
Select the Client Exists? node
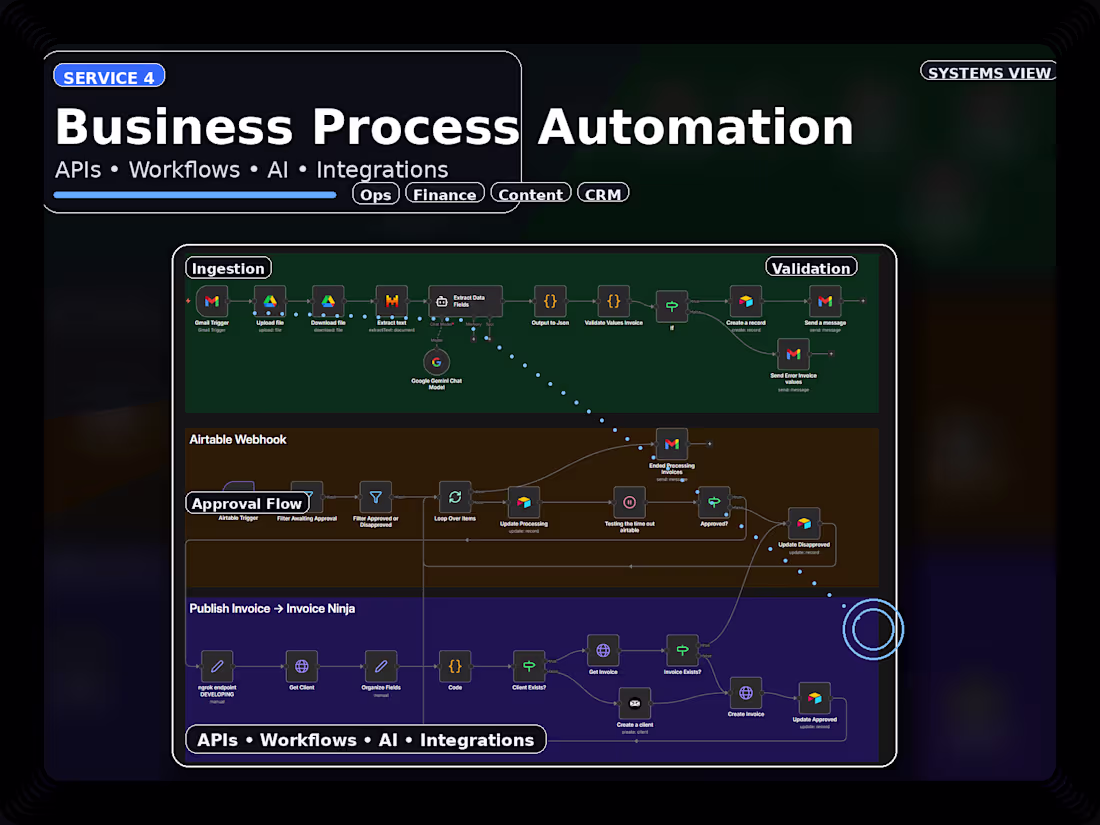529,666
